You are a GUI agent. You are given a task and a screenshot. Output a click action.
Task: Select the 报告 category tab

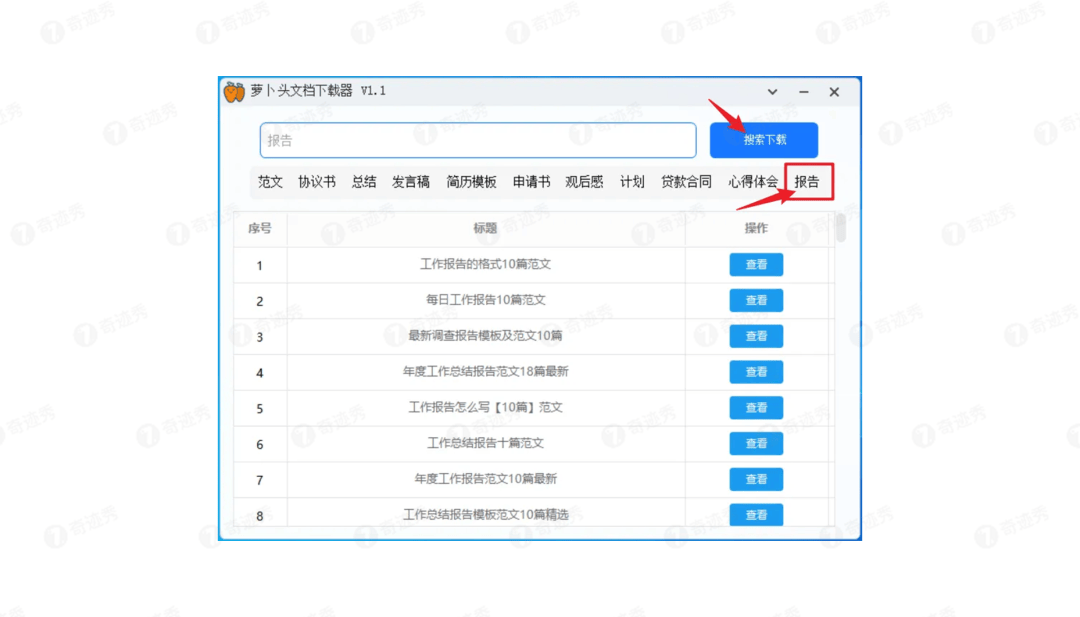(807, 182)
